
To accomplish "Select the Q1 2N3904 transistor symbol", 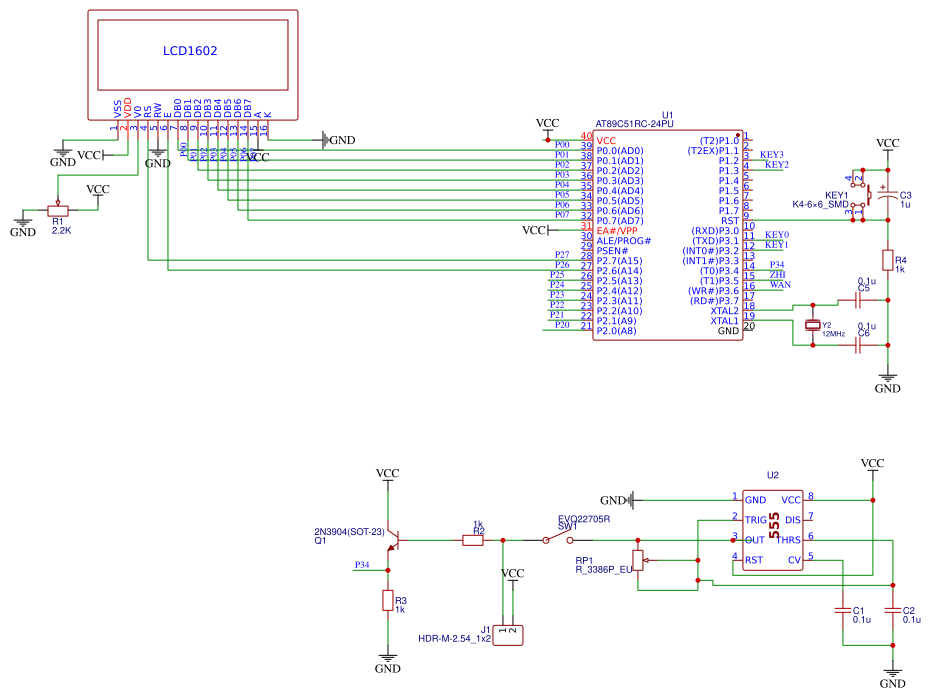I will click(393, 539).
